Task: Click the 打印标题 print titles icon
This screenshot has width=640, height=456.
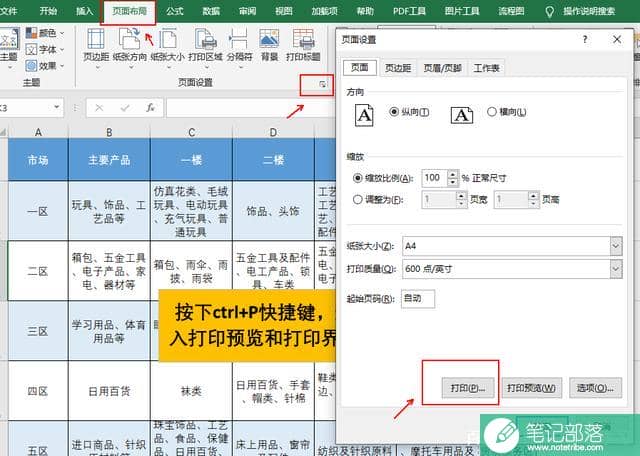Action: (x=303, y=46)
